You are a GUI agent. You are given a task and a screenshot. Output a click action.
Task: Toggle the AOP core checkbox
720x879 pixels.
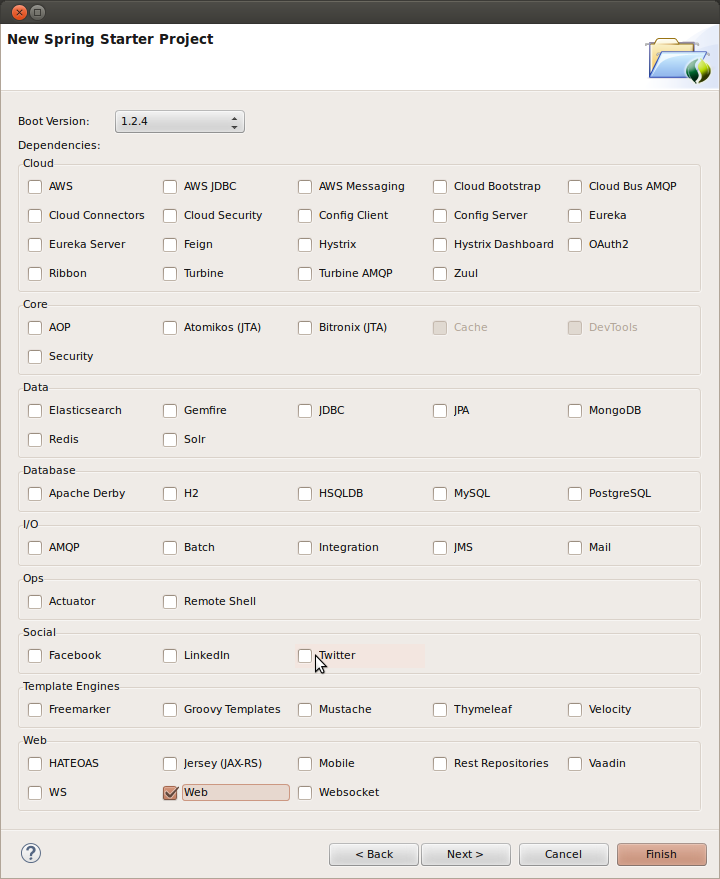(x=35, y=328)
